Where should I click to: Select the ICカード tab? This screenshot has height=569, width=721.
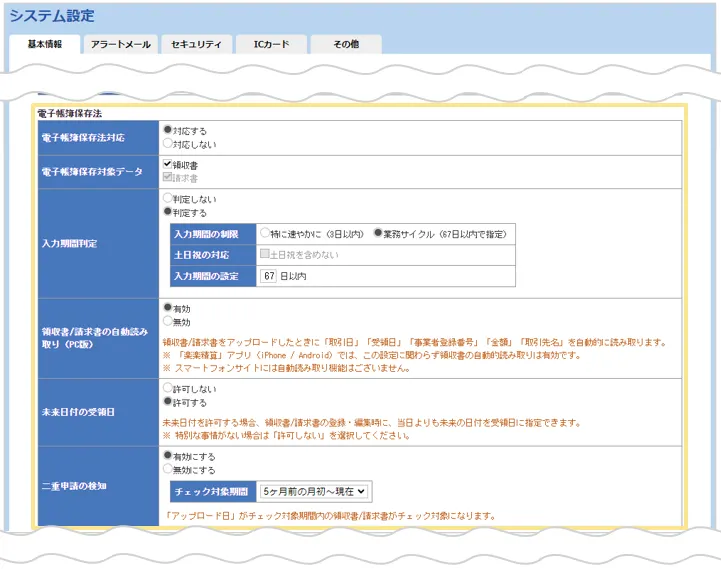click(x=271, y=45)
